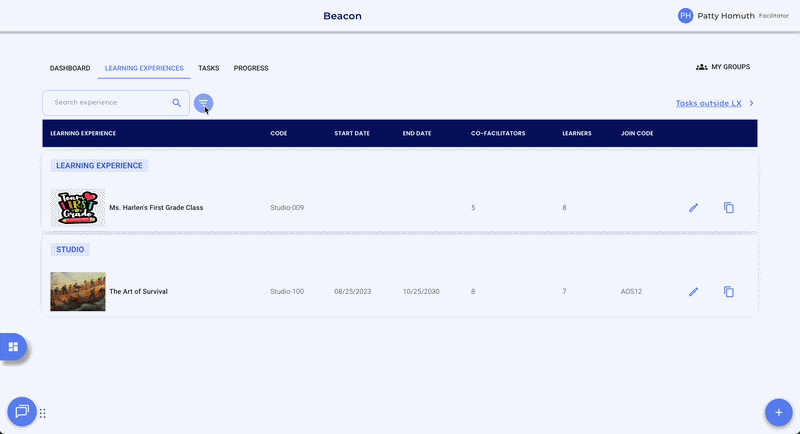The image size is (800, 434).
Task: Click the drag handle dots near chat
Action: pos(43,413)
